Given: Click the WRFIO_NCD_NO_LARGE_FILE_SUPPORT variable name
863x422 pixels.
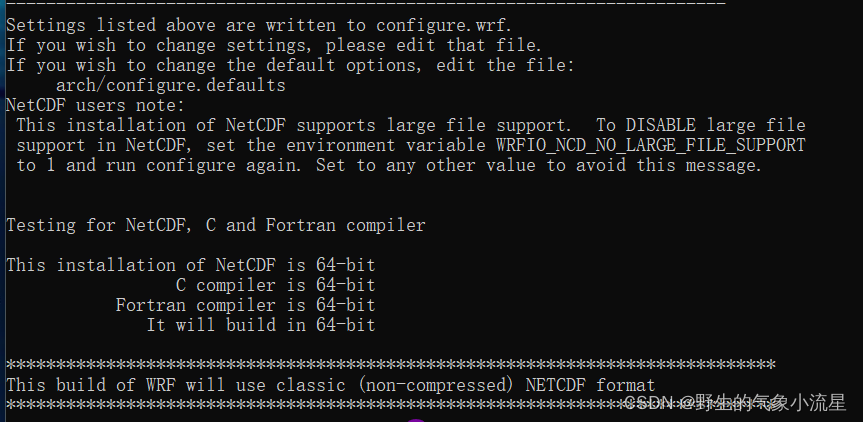Looking at the screenshot, I should (x=651, y=145).
